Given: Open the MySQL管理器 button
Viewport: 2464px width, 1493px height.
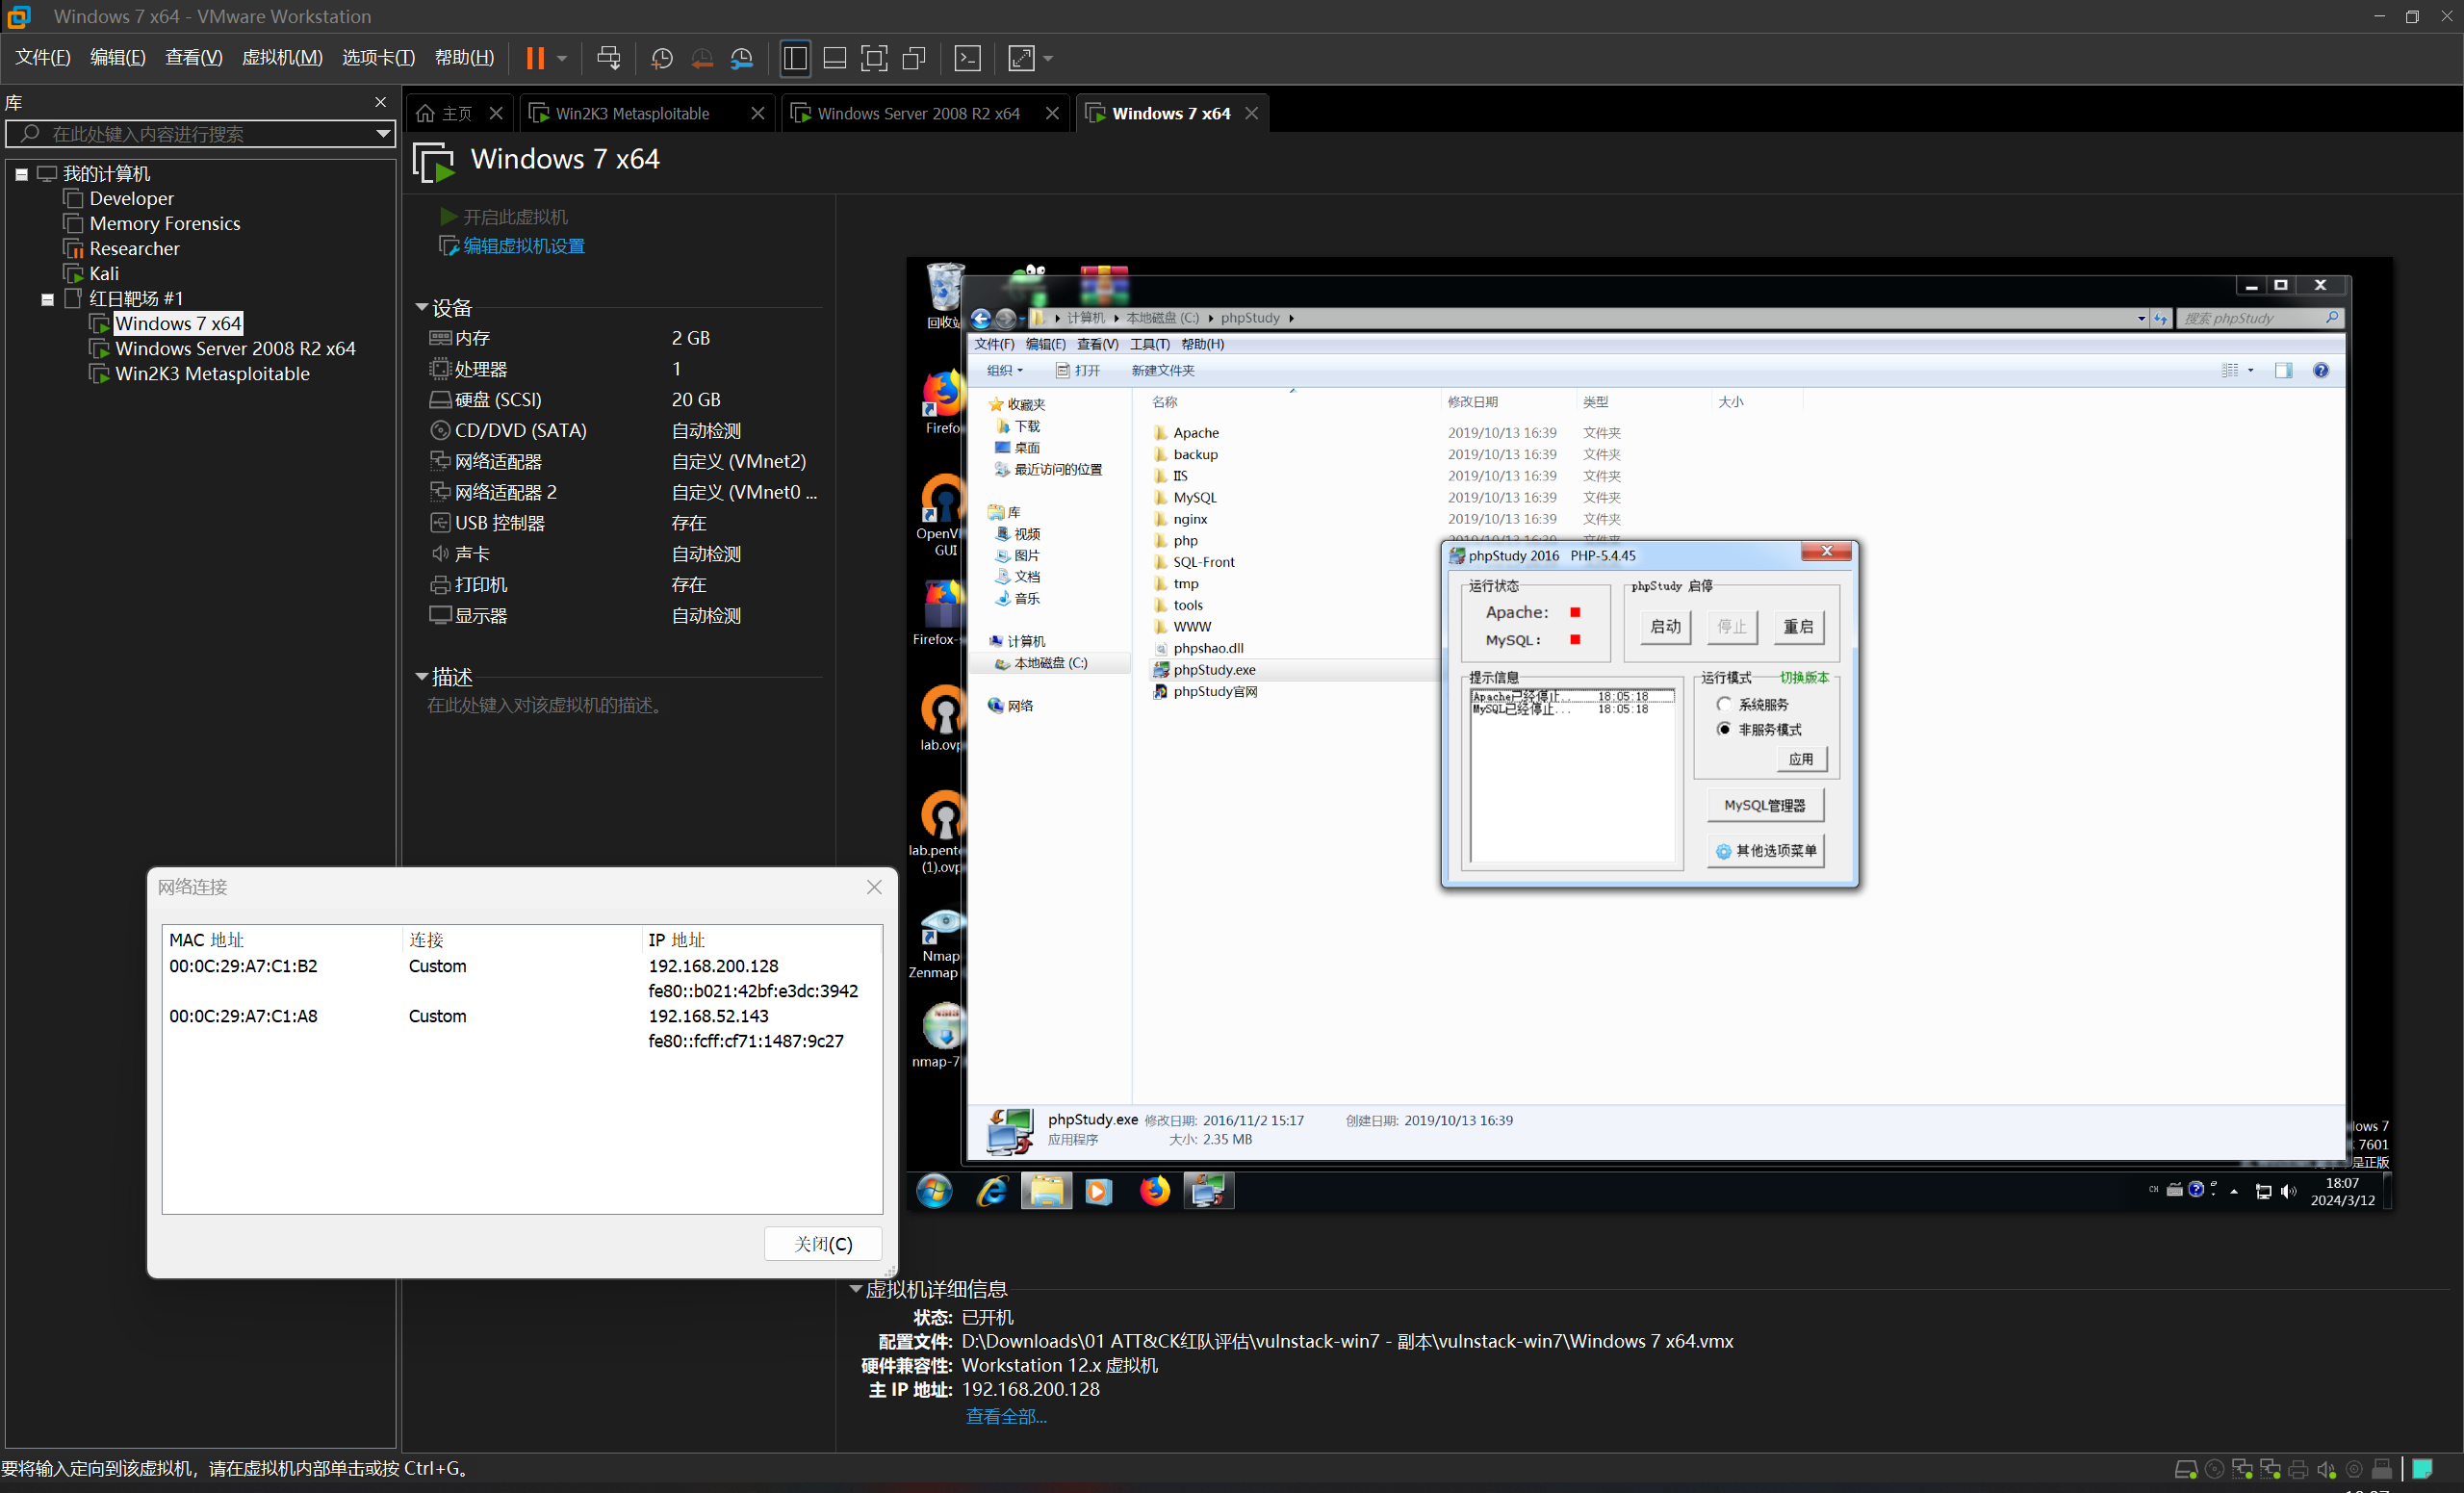Looking at the screenshot, I should [x=1765, y=805].
